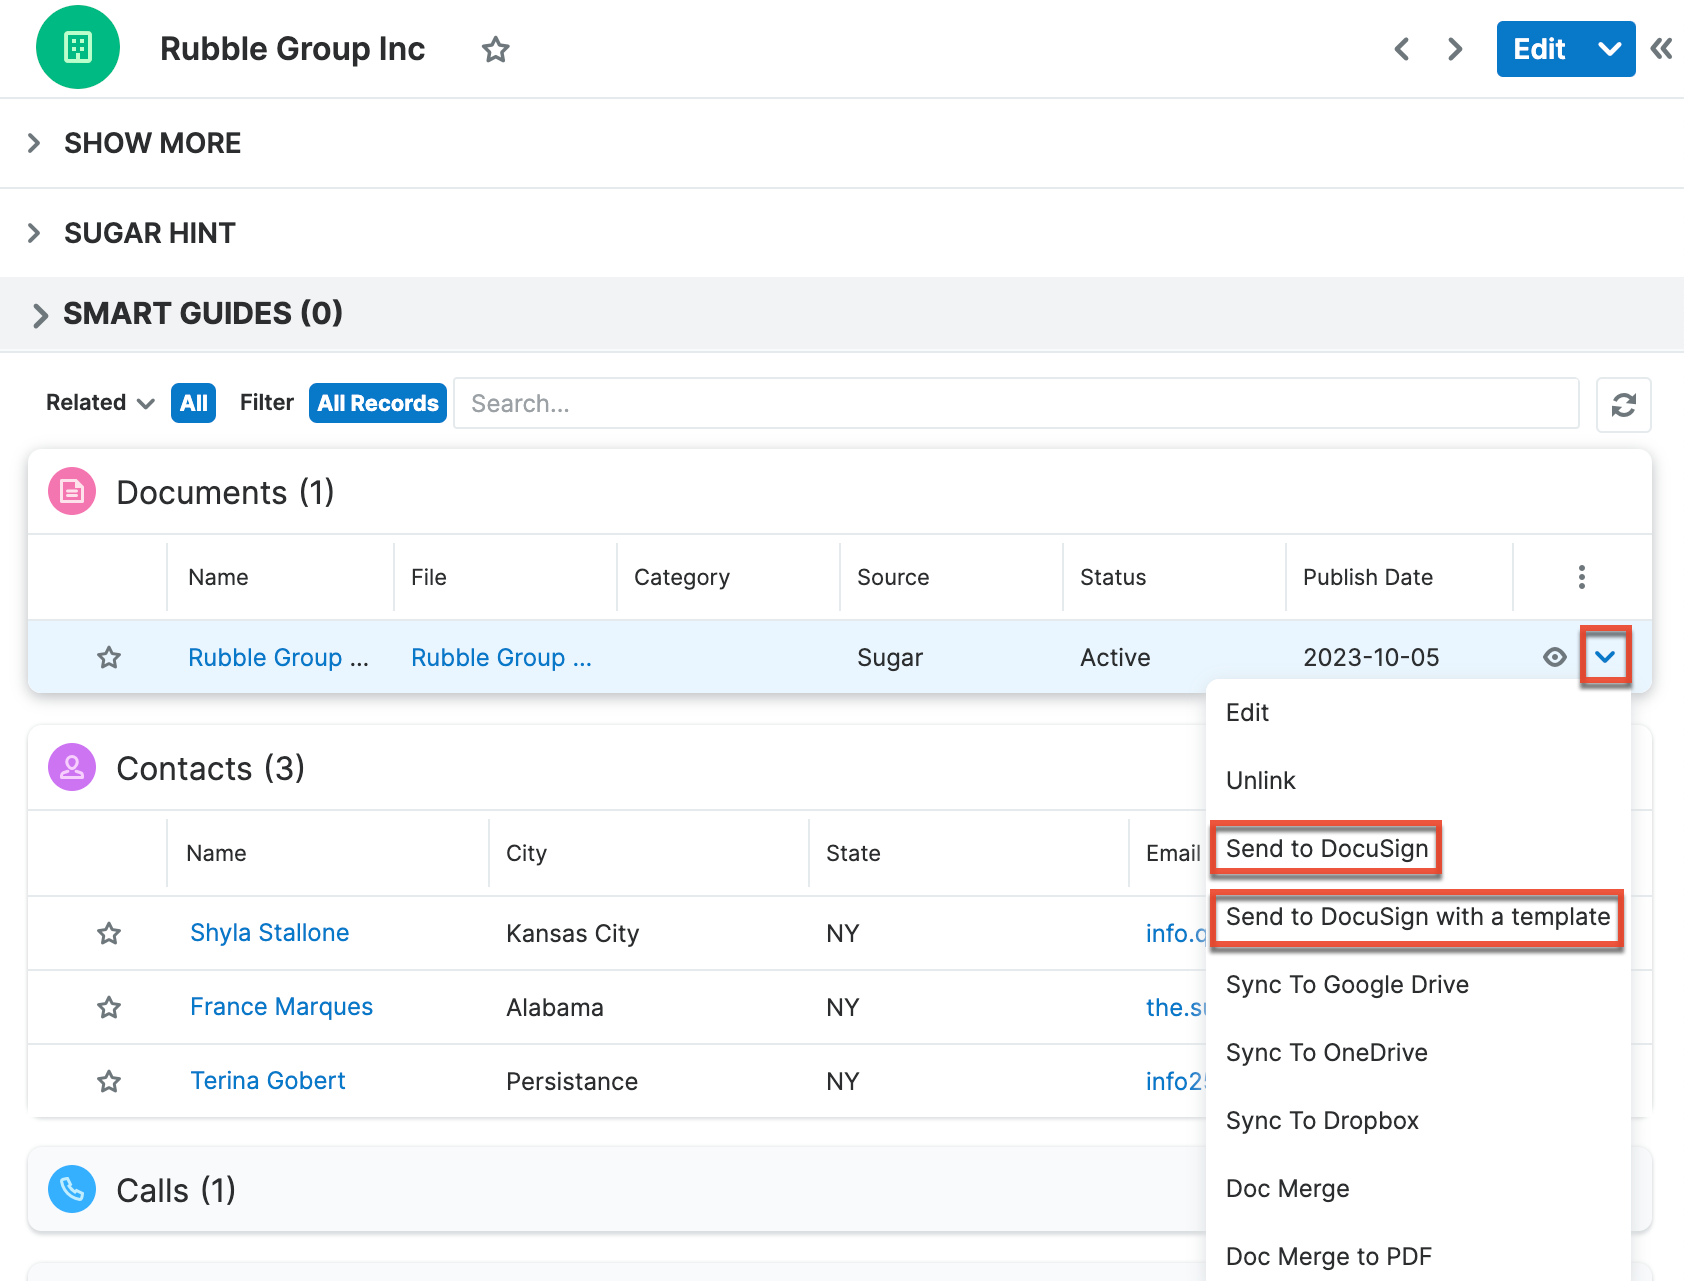Viewport: 1684px width, 1281px height.
Task: Choose Send to DocuSign menu item
Action: [1327, 849]
